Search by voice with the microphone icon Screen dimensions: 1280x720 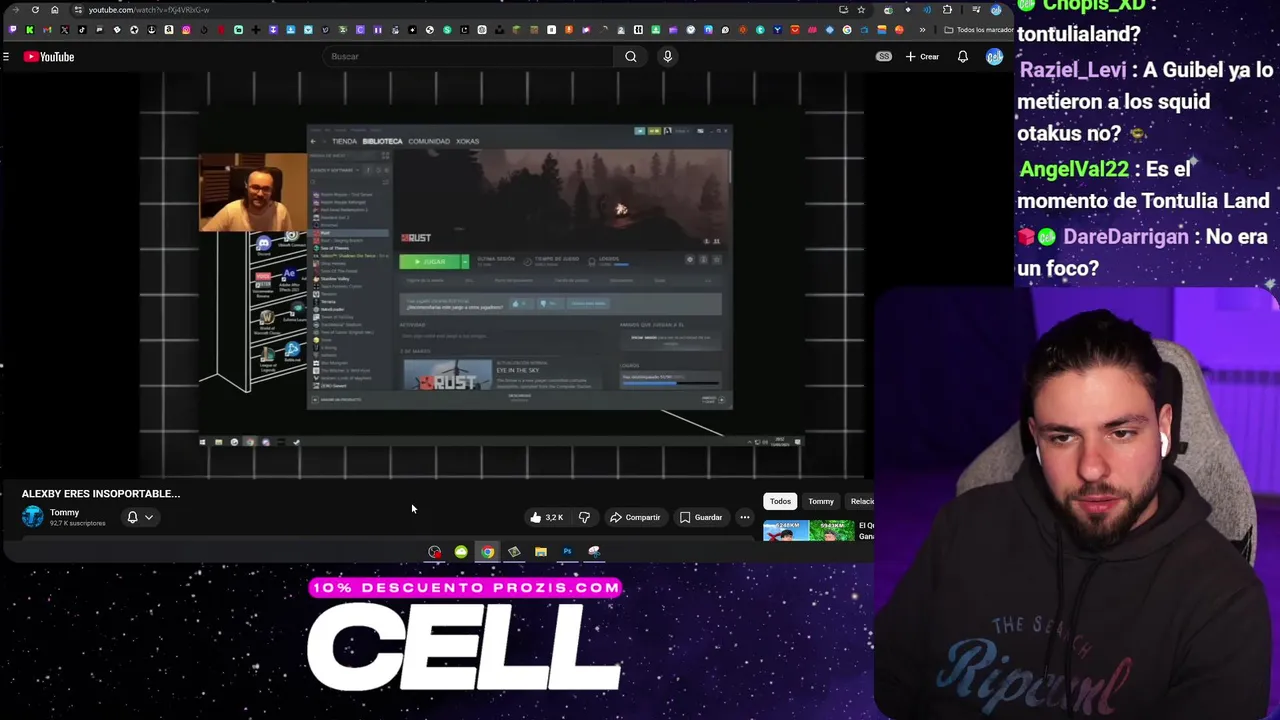(x=667, y=57)
